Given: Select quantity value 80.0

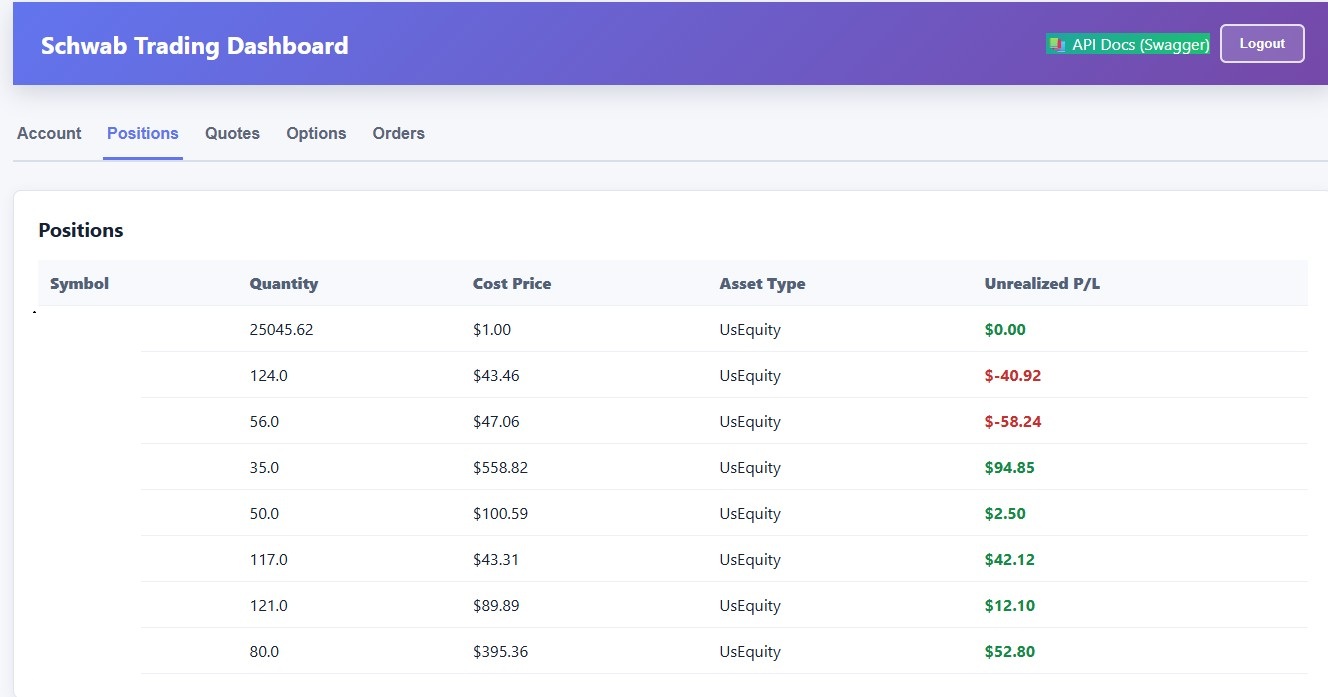Looking at the screenshot, I should tap(264, 652).
